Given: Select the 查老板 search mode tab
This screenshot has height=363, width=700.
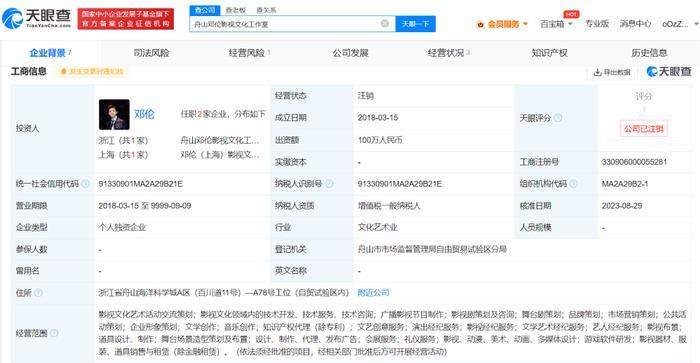Looking at the screenshot, I should coord(235,10).
